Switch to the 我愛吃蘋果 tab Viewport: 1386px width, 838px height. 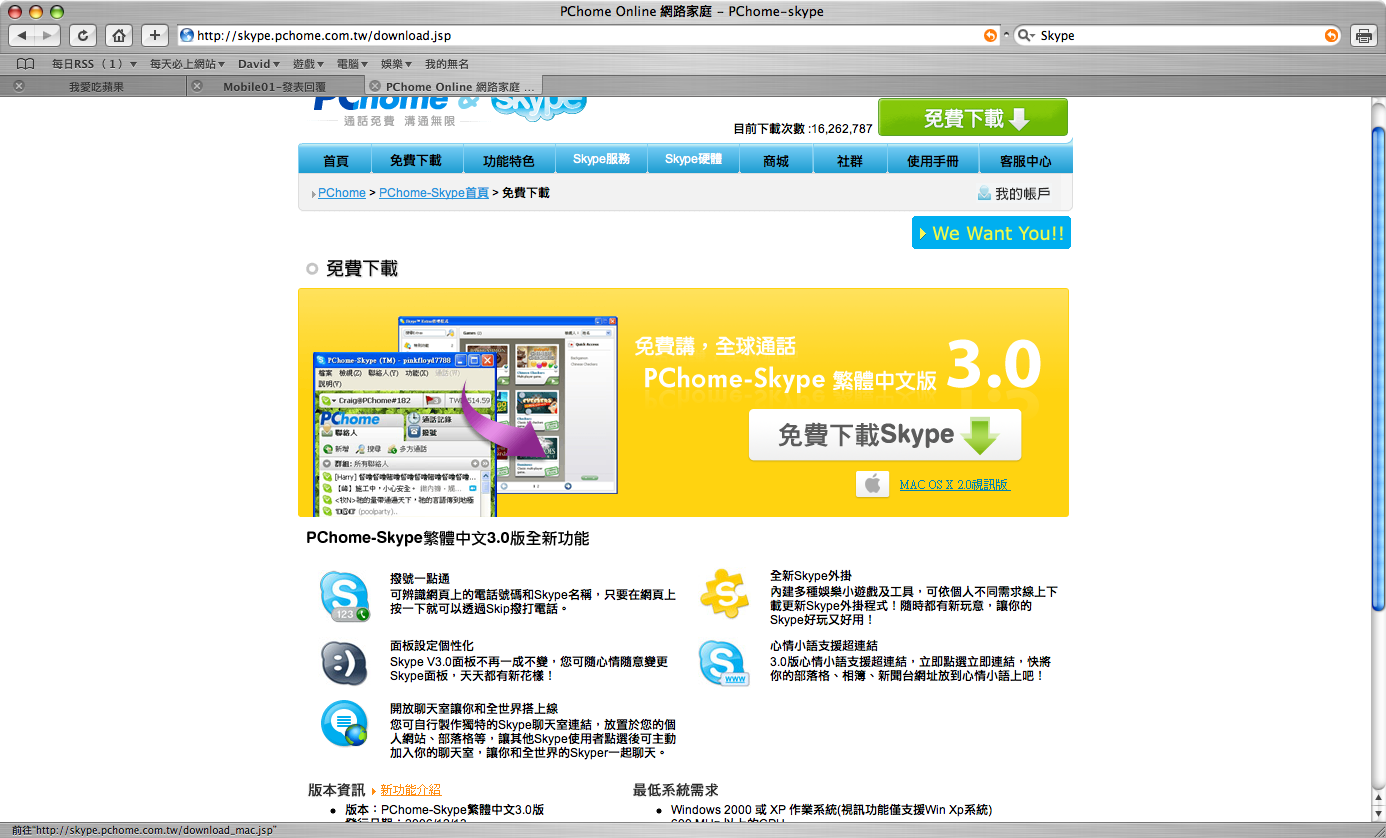coord(96,86)
